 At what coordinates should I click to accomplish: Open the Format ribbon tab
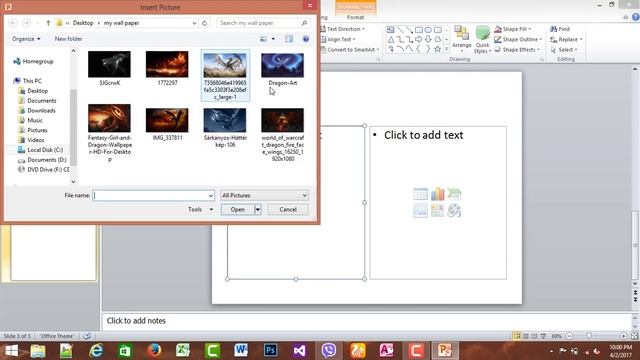click(x=355, y=17)
